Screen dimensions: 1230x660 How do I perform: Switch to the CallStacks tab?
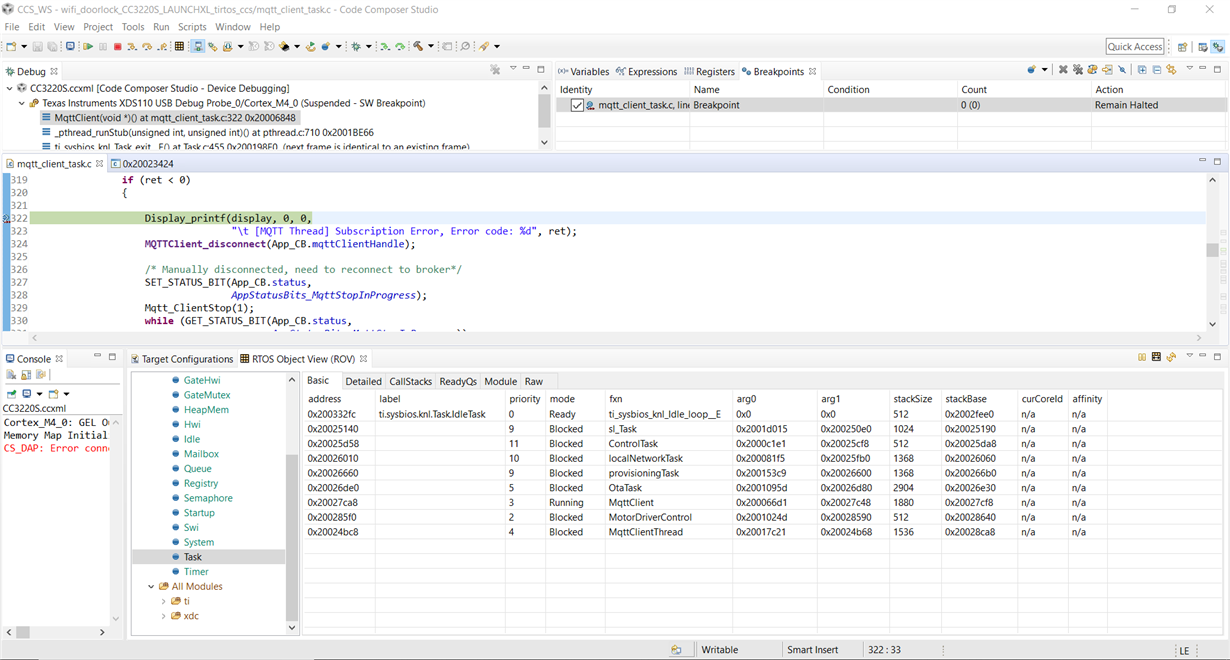(410, 381)
